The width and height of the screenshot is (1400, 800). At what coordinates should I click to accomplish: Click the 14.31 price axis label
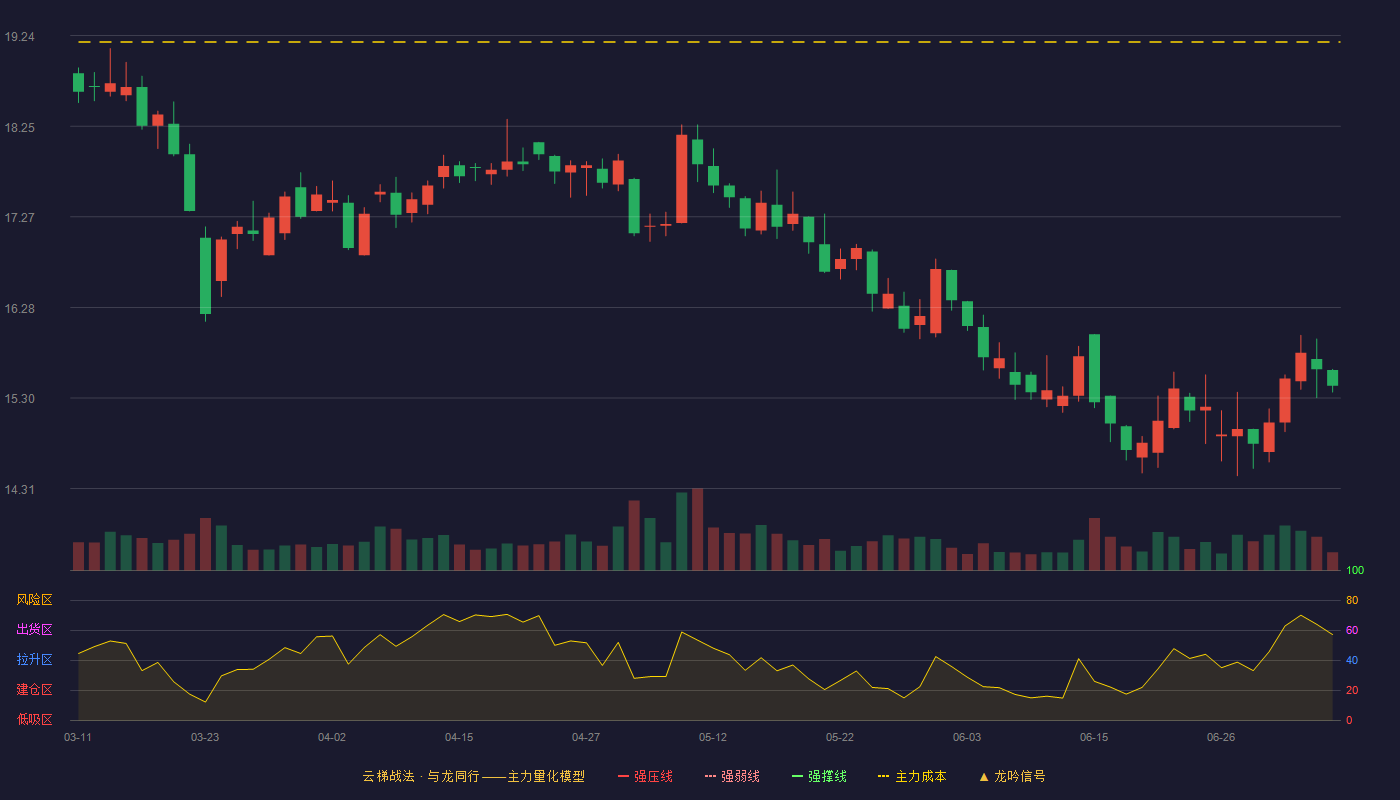[x=19, y=490]
